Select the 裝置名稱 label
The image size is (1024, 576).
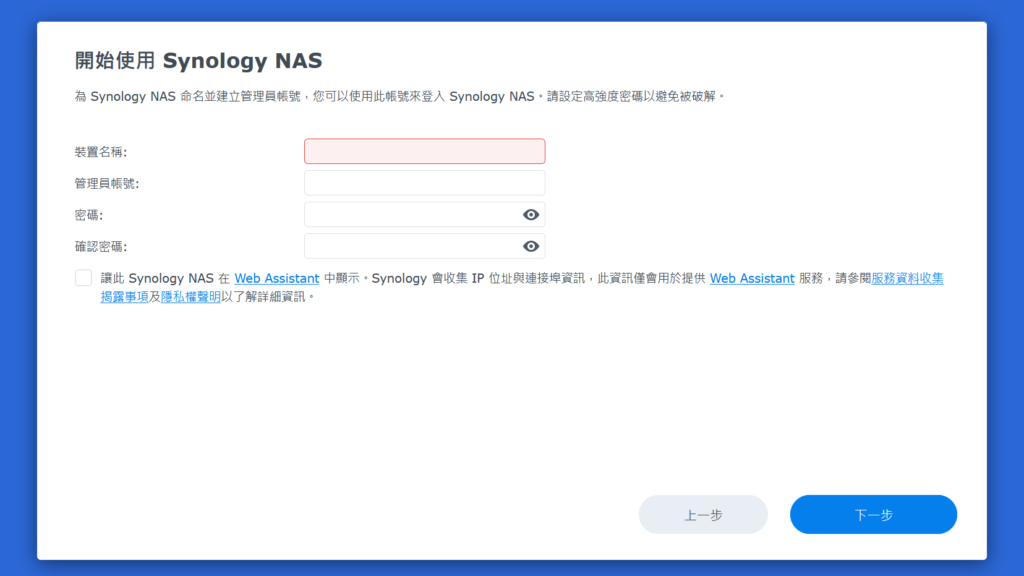[101, 152]
